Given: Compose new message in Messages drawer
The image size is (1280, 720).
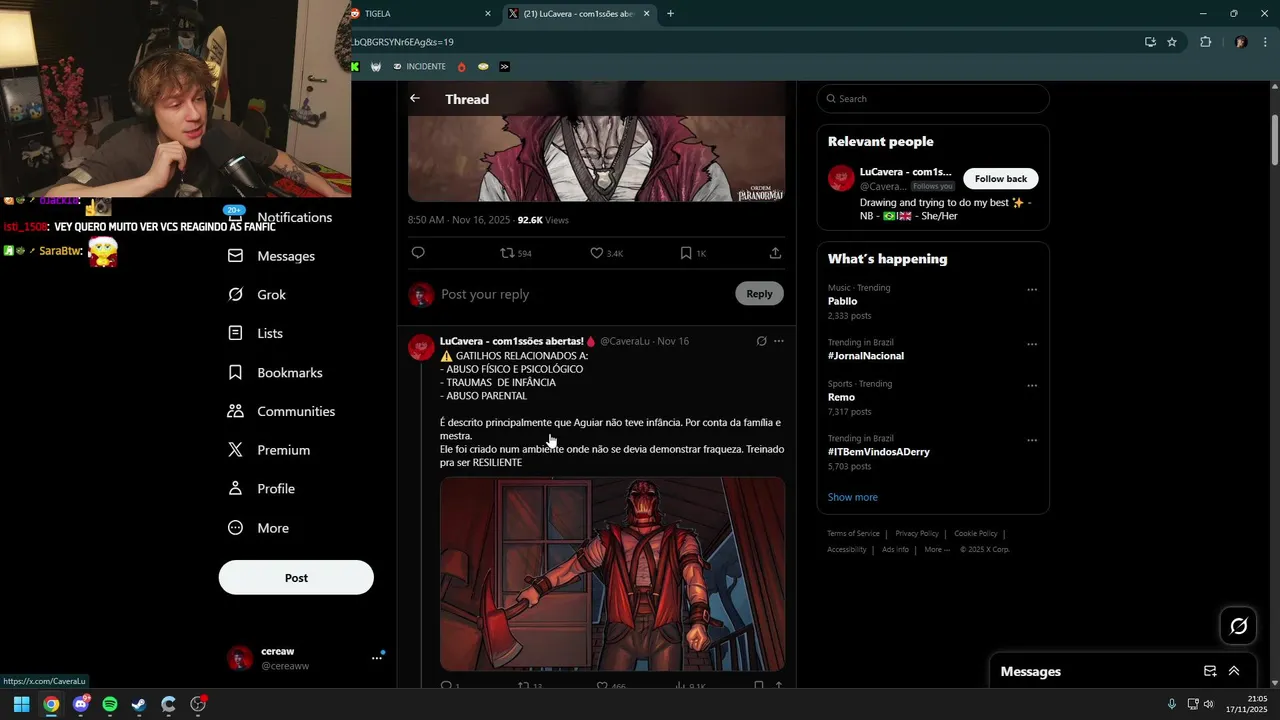Looking at the screenshot, I should click(x=1210, y=671).
